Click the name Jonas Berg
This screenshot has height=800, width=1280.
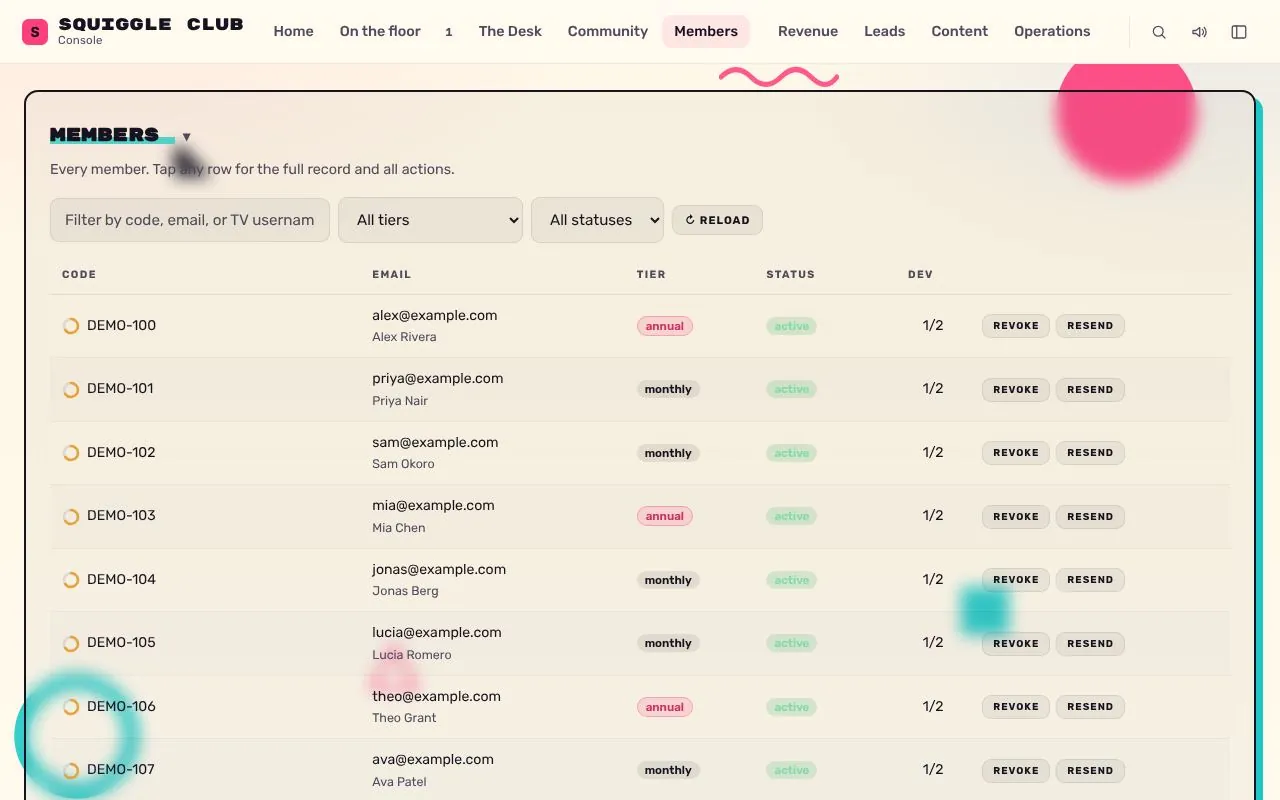[405, 591]
